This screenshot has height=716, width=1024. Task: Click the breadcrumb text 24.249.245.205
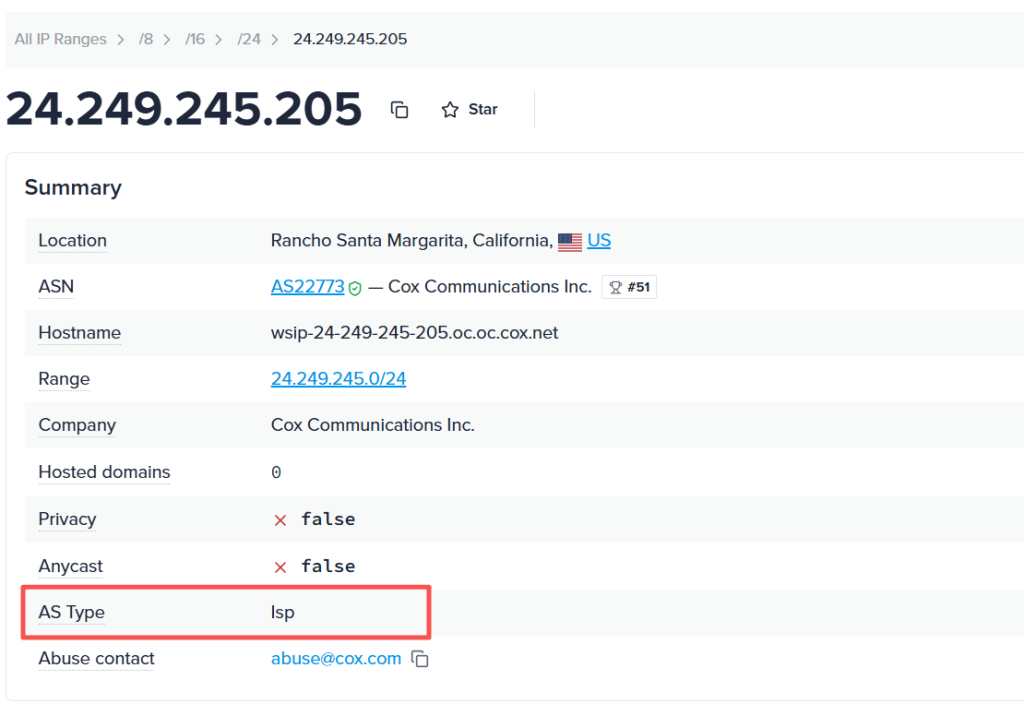click(x=350, y=39)
